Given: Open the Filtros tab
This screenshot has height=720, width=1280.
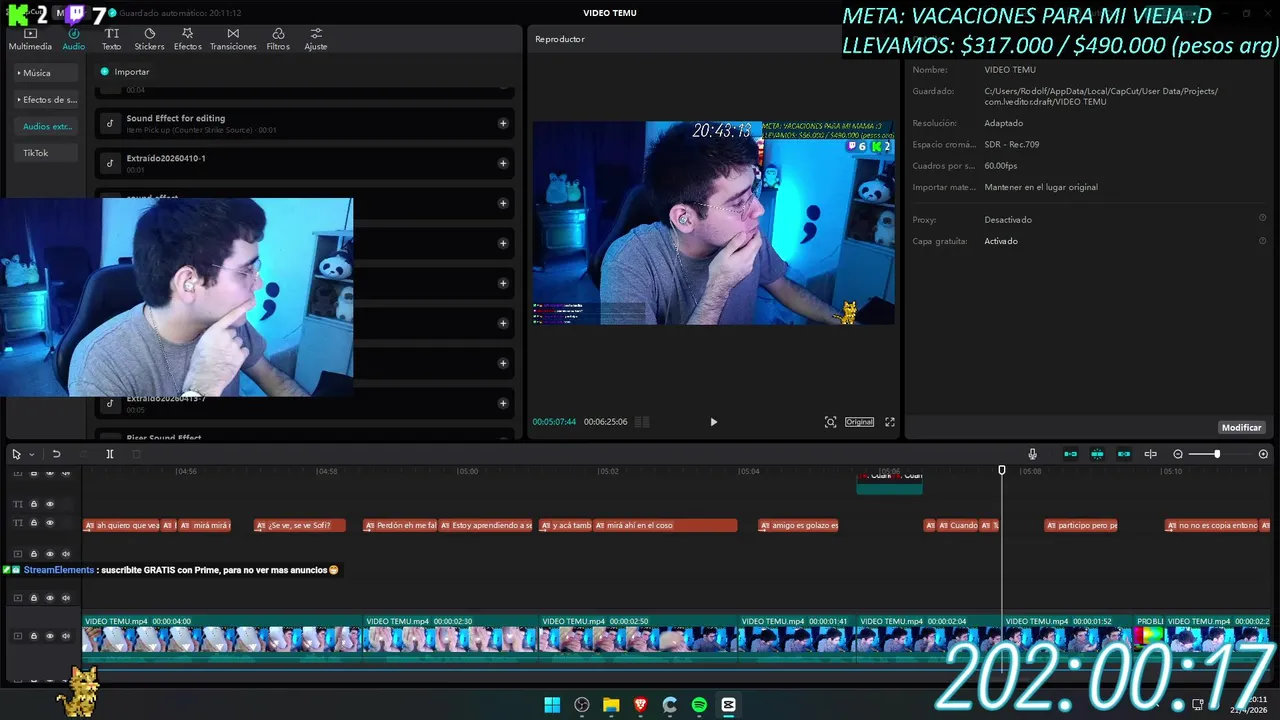Looking at the screenshot, I should coord(278,39).
